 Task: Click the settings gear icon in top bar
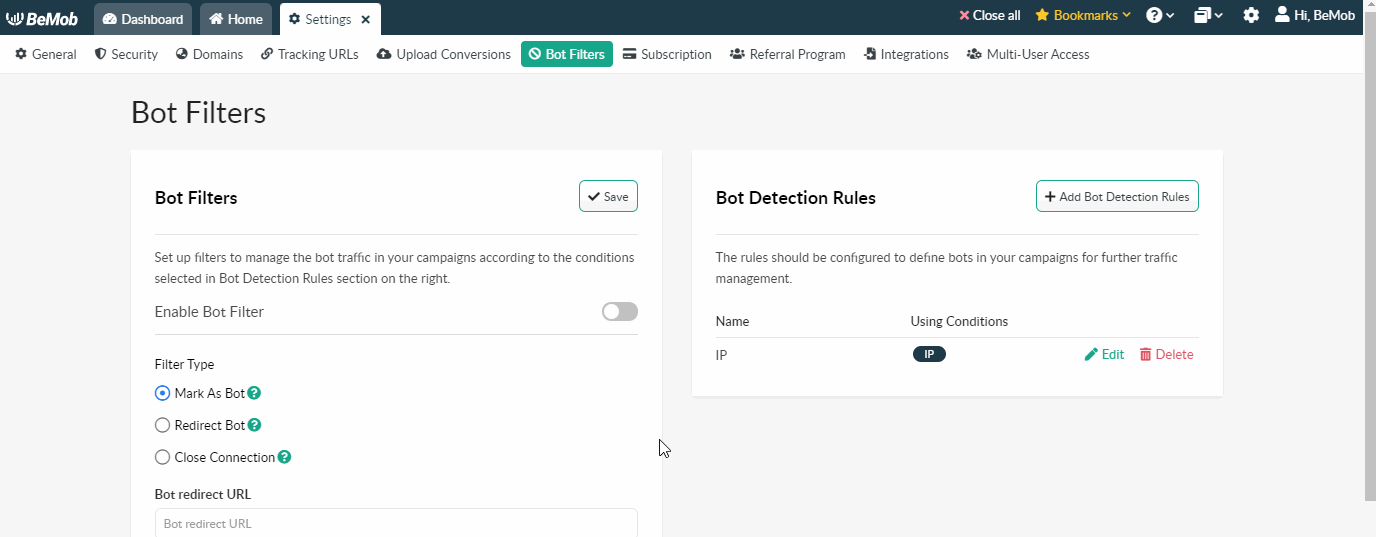coord(1251,16)
